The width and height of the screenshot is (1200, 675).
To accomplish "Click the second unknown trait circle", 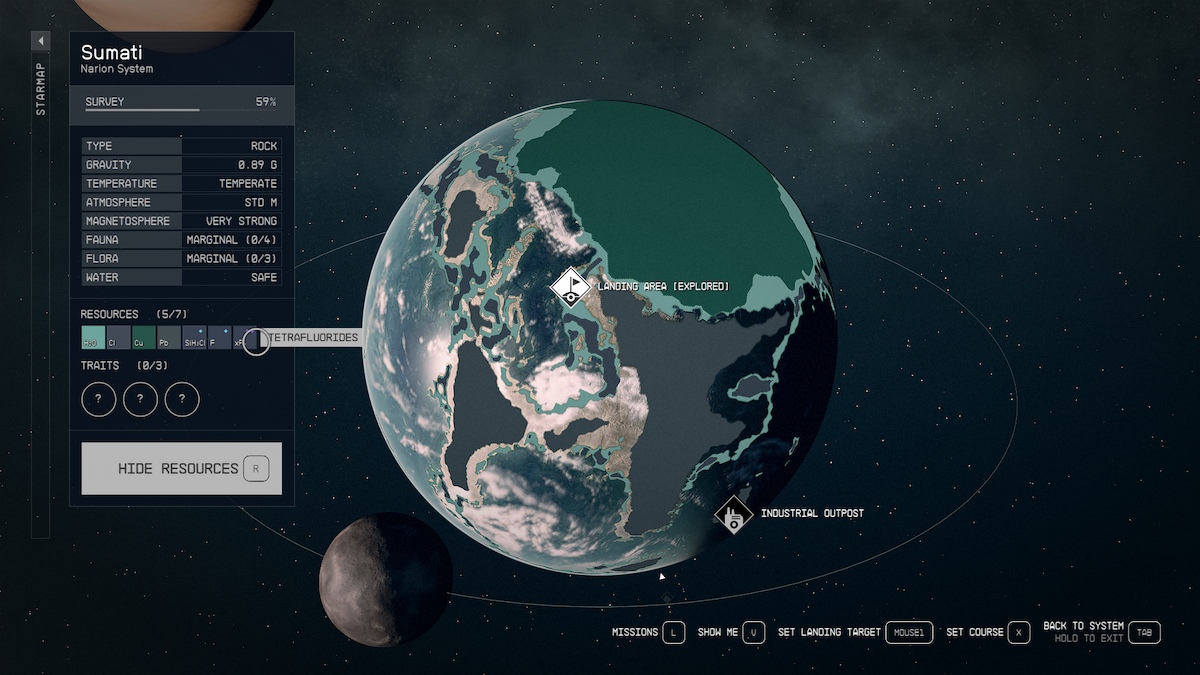I will (x=140, y=399).
